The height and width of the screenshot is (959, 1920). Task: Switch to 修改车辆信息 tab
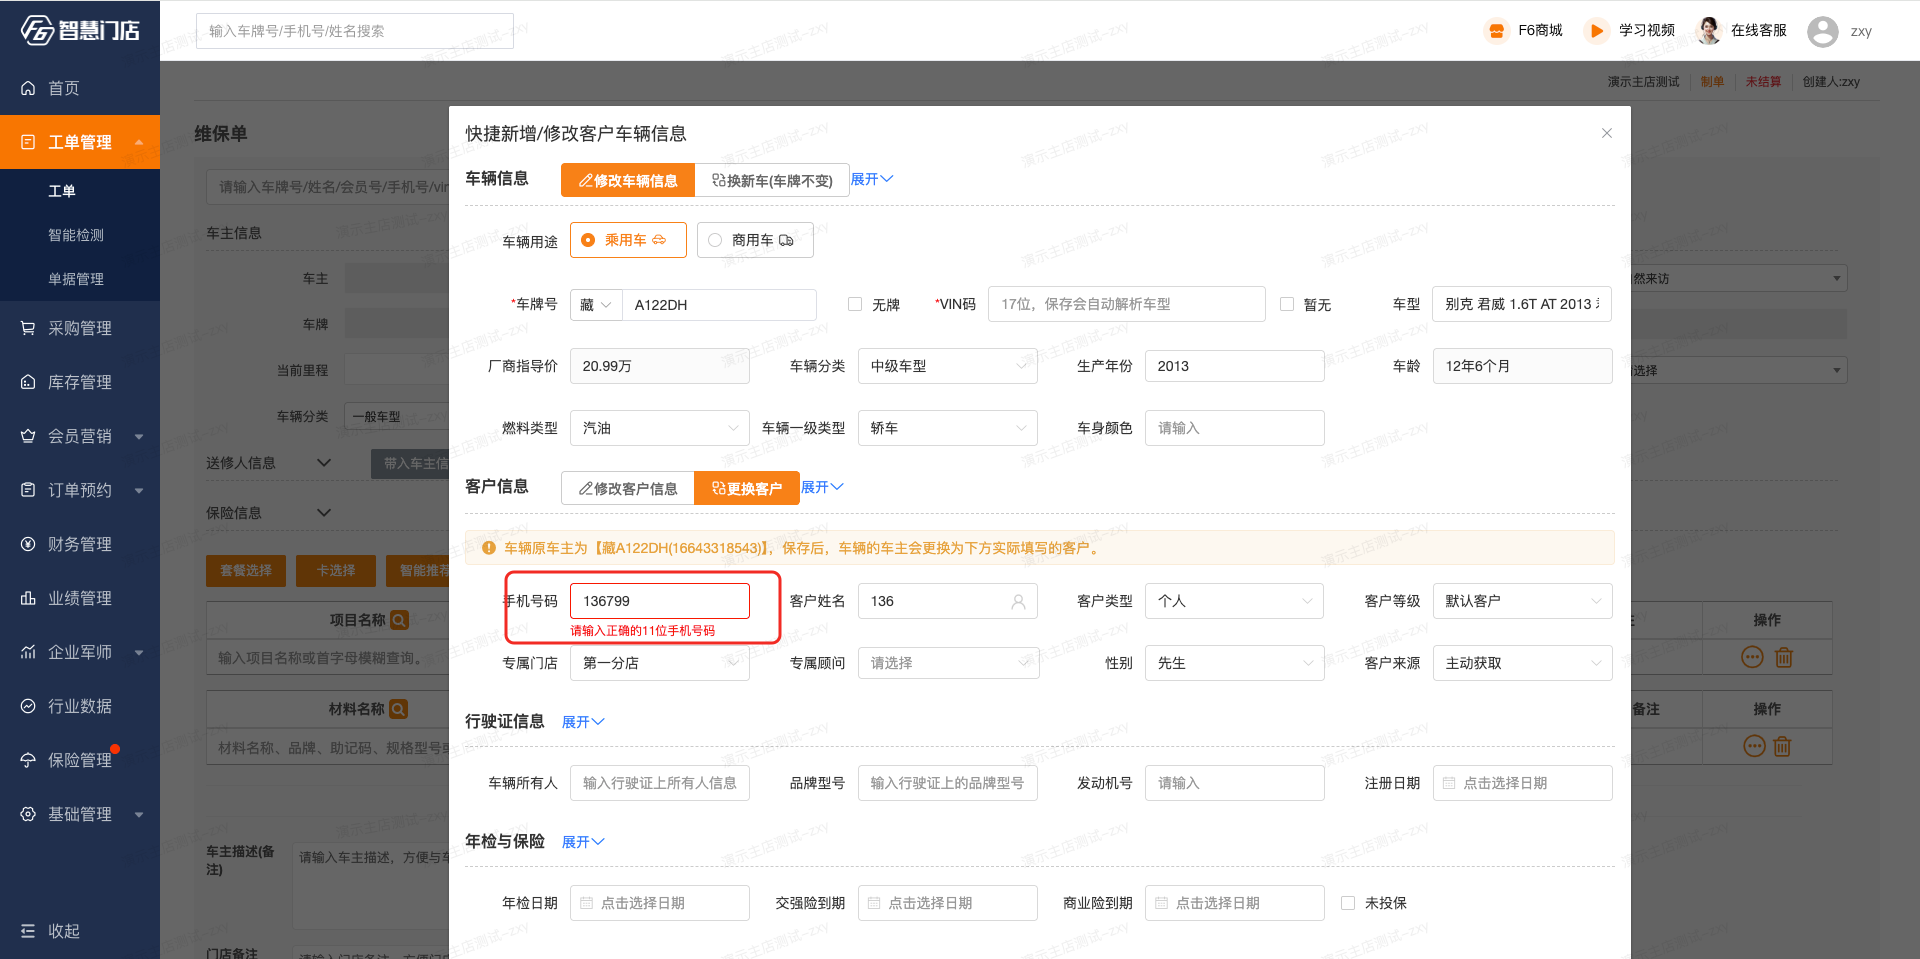tap(628, 180)
